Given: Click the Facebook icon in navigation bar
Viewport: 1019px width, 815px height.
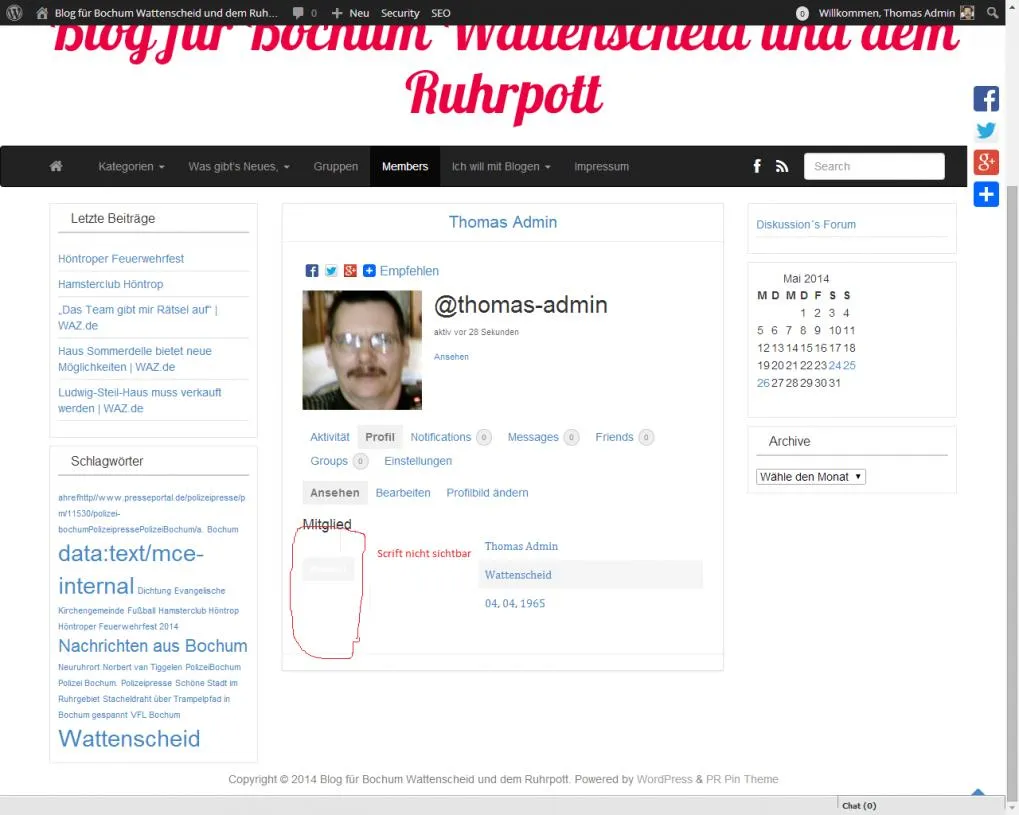Looking at the screenshot, I should [757, 166].
